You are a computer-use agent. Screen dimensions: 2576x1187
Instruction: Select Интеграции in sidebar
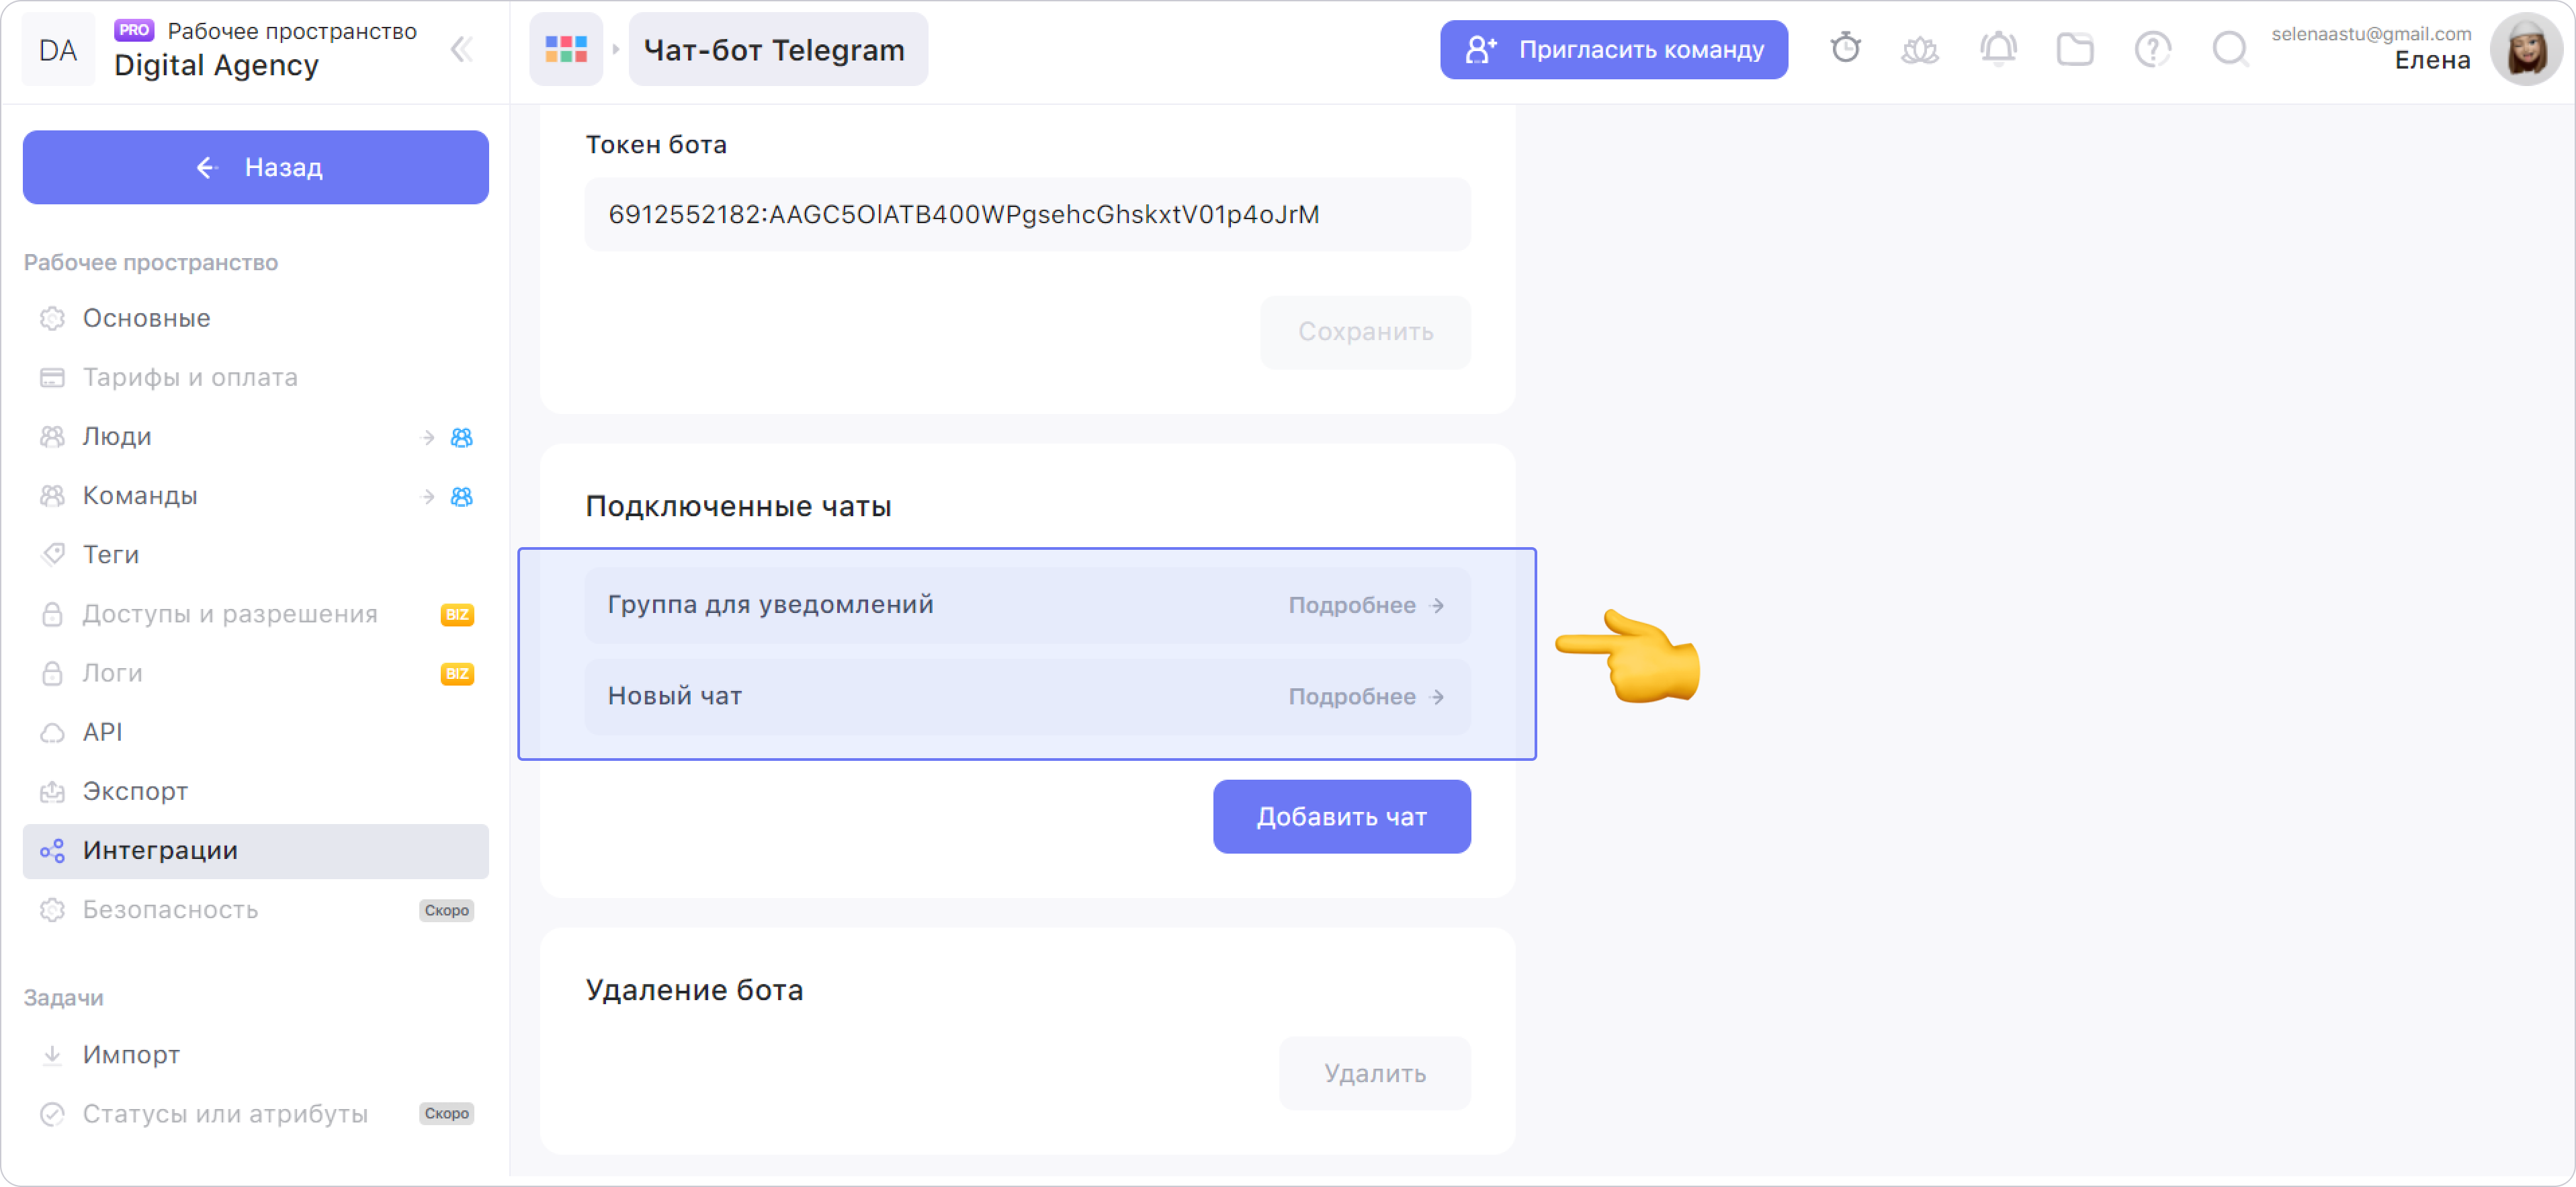(x=256, y=850)
